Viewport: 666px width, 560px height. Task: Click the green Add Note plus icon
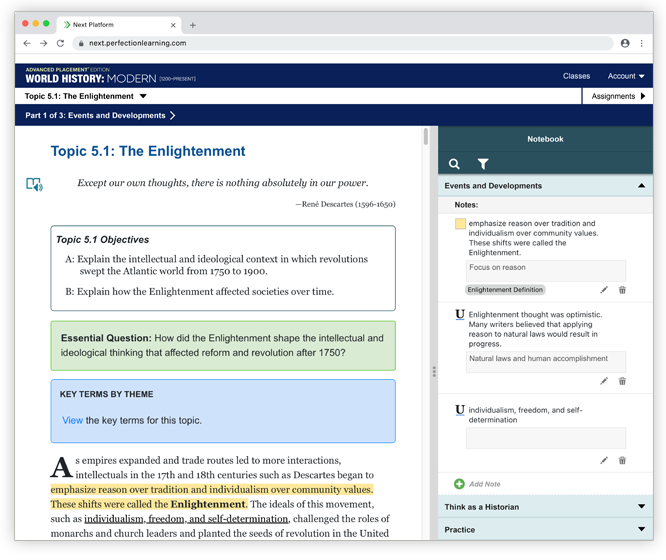click(459, 484)
